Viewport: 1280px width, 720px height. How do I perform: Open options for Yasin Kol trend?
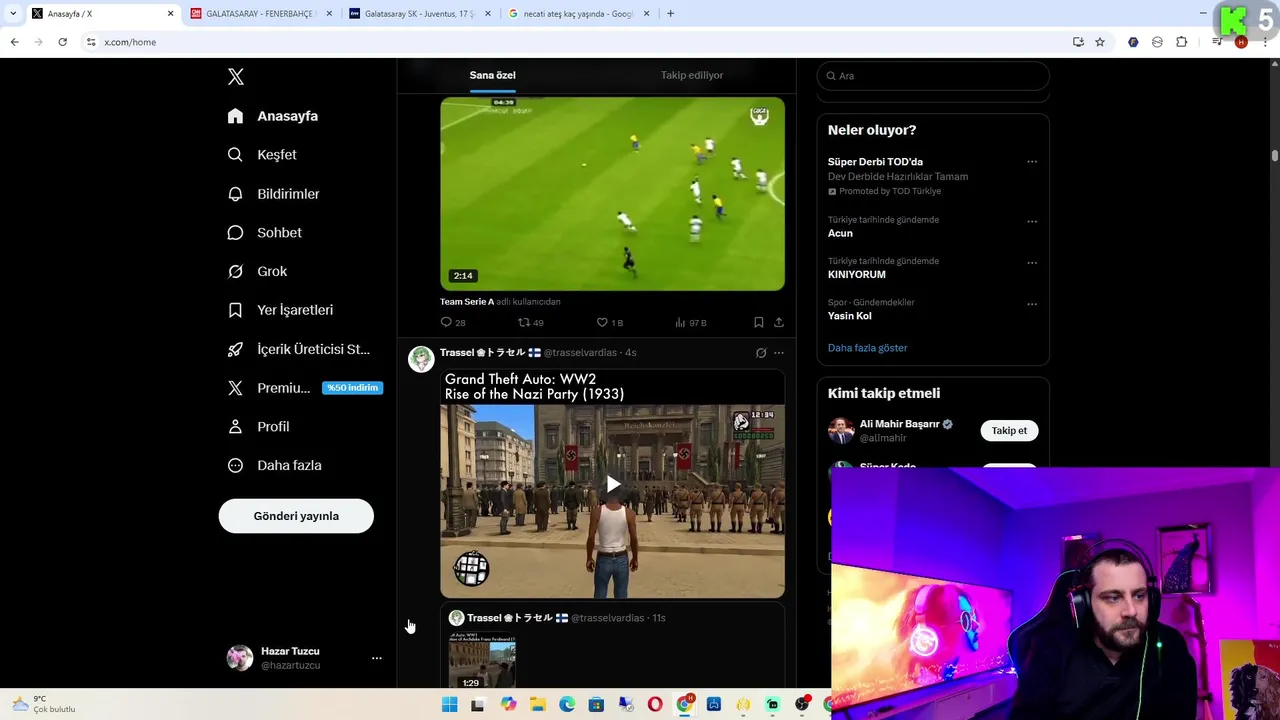coord(1032,304)
